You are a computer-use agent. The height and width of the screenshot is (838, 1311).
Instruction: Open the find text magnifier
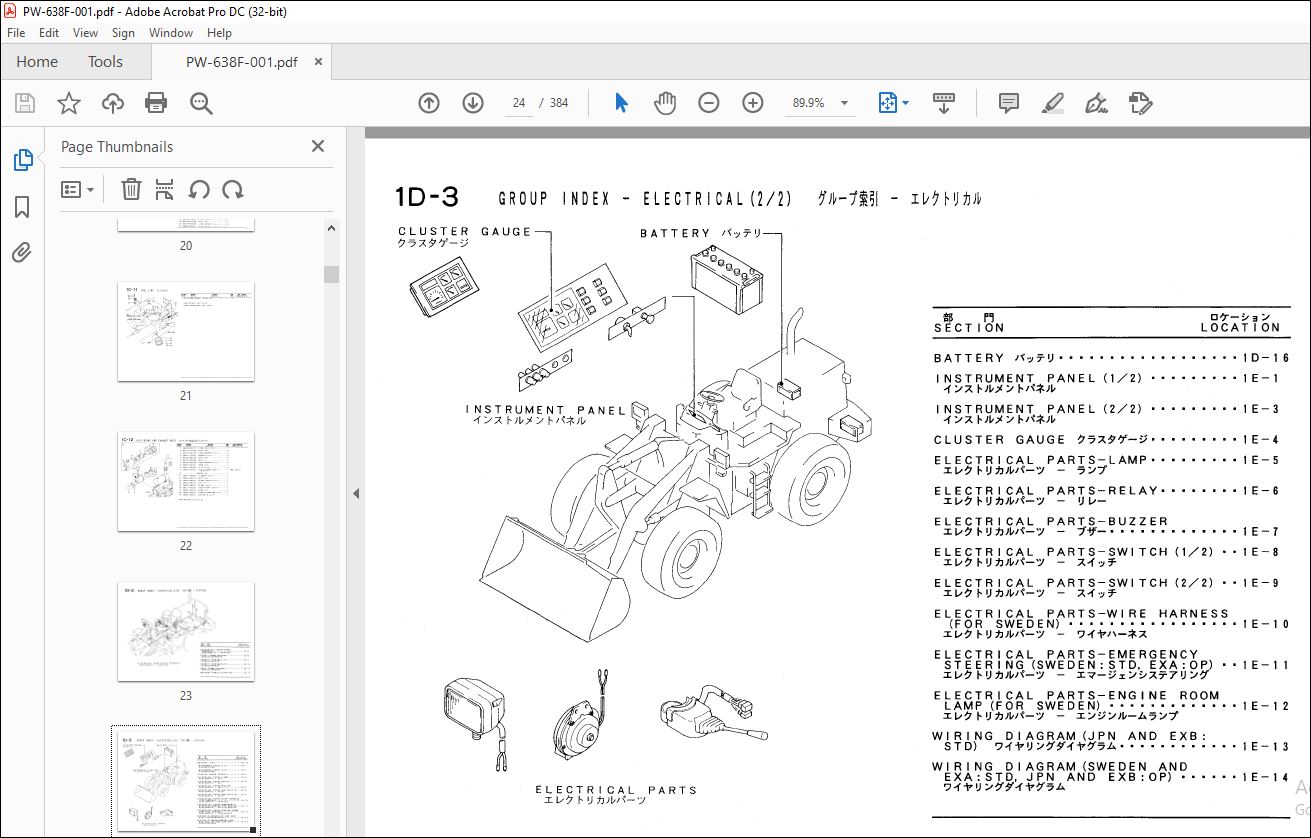click(201, 103)
